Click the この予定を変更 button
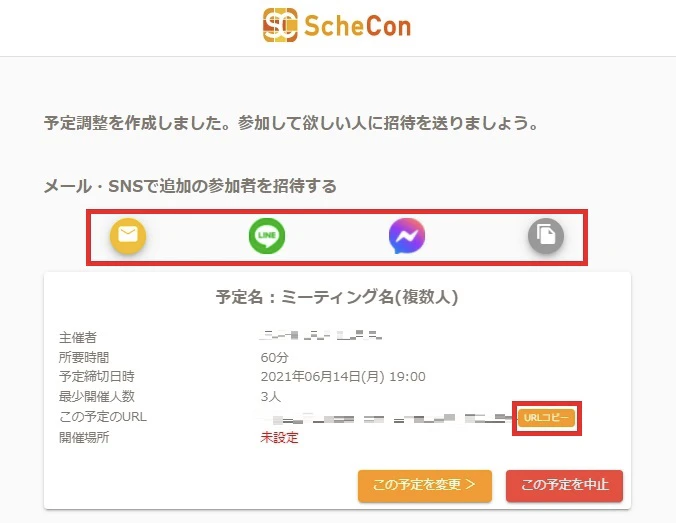 [x=425, y=486]
